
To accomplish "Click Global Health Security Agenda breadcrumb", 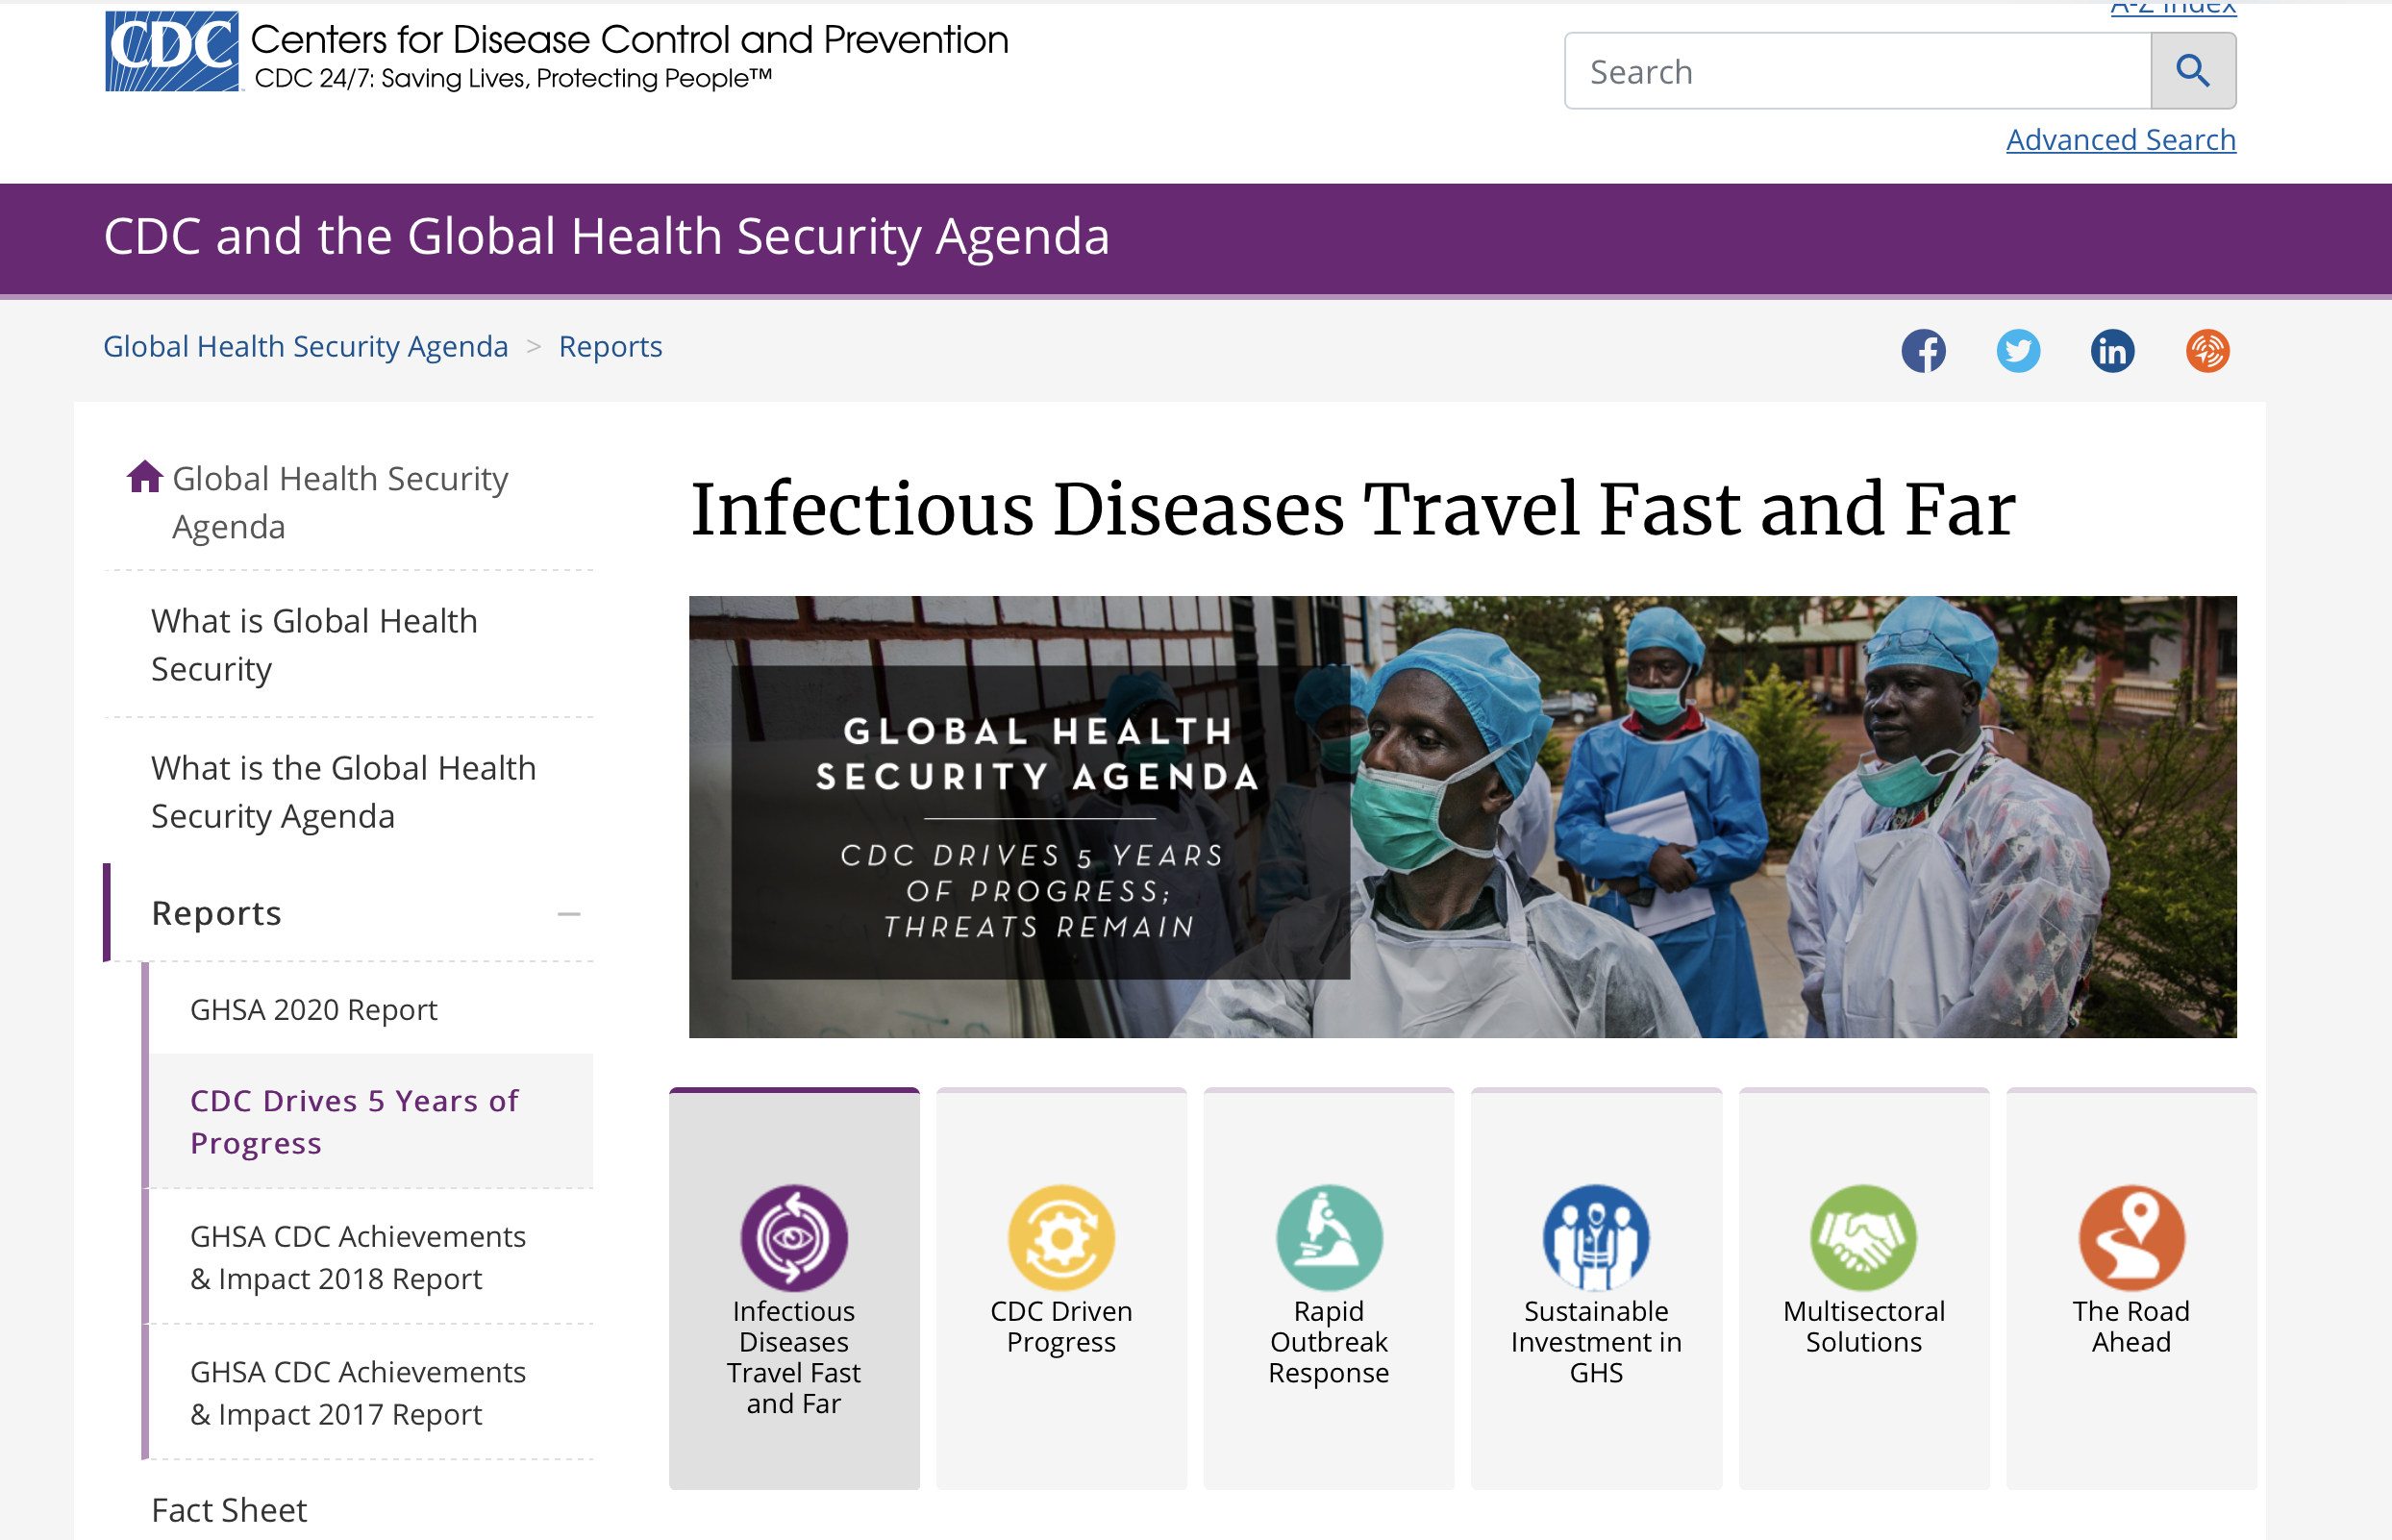I will [x=306, y=346].
